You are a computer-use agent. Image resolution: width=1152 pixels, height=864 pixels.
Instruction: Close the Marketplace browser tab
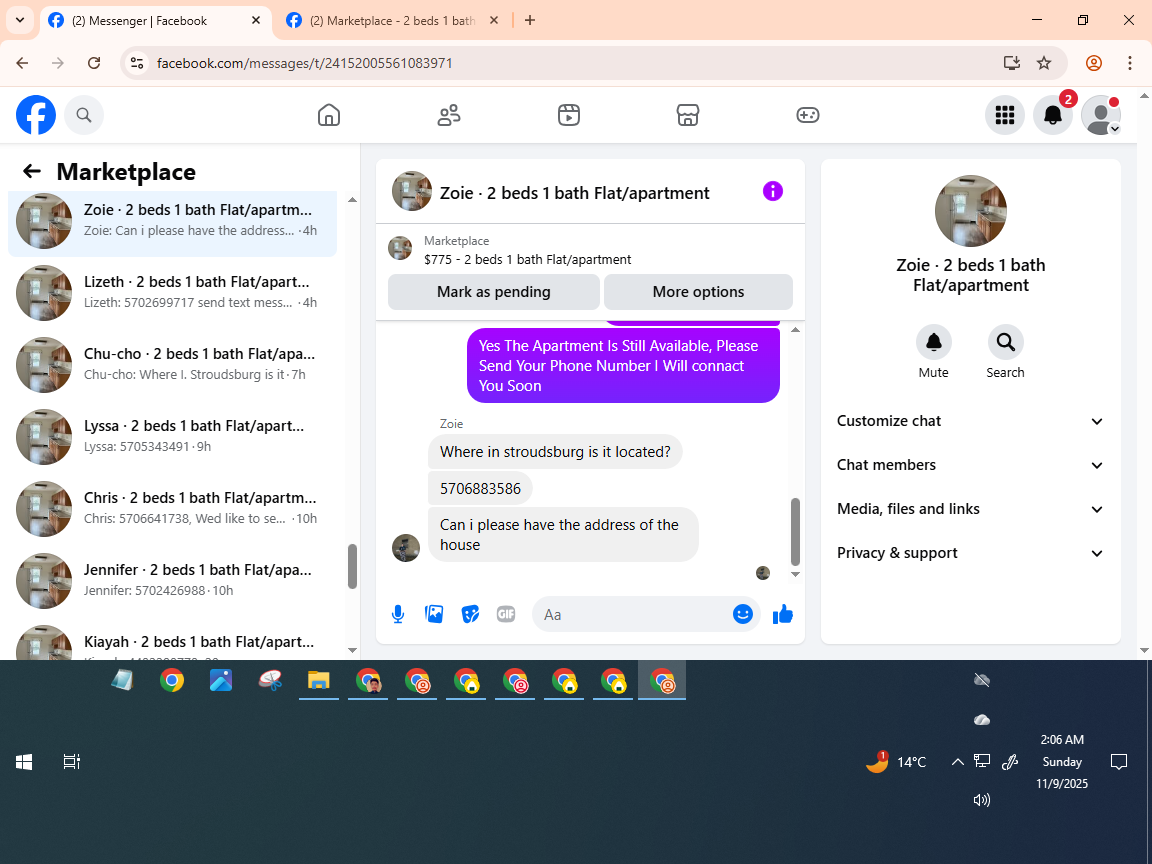point(494,21)
